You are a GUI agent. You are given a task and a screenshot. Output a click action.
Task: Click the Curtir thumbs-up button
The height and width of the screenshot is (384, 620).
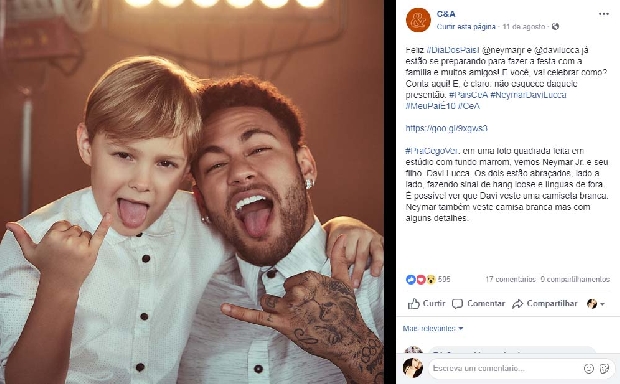click(x=426, y=304)
